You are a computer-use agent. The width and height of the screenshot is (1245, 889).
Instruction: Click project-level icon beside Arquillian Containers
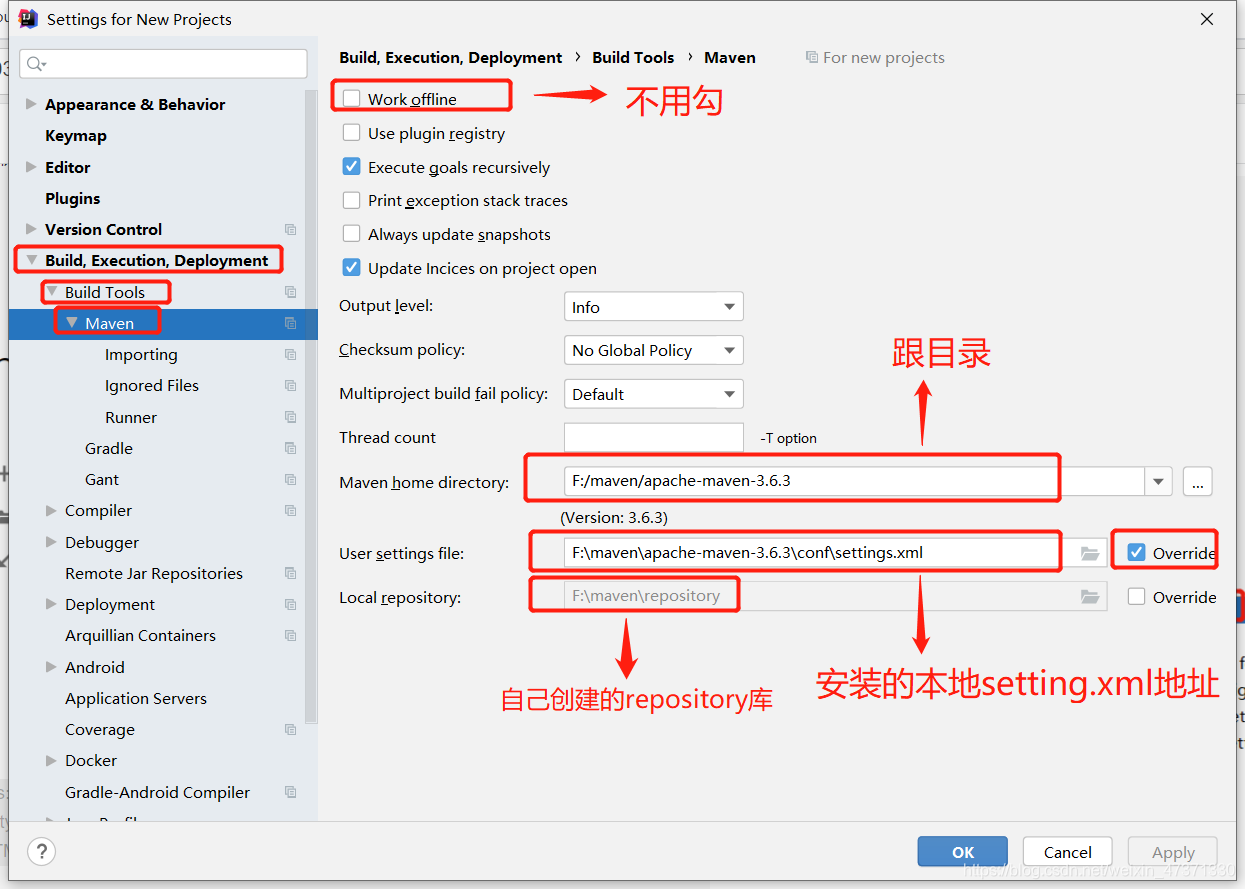[290, 636]
